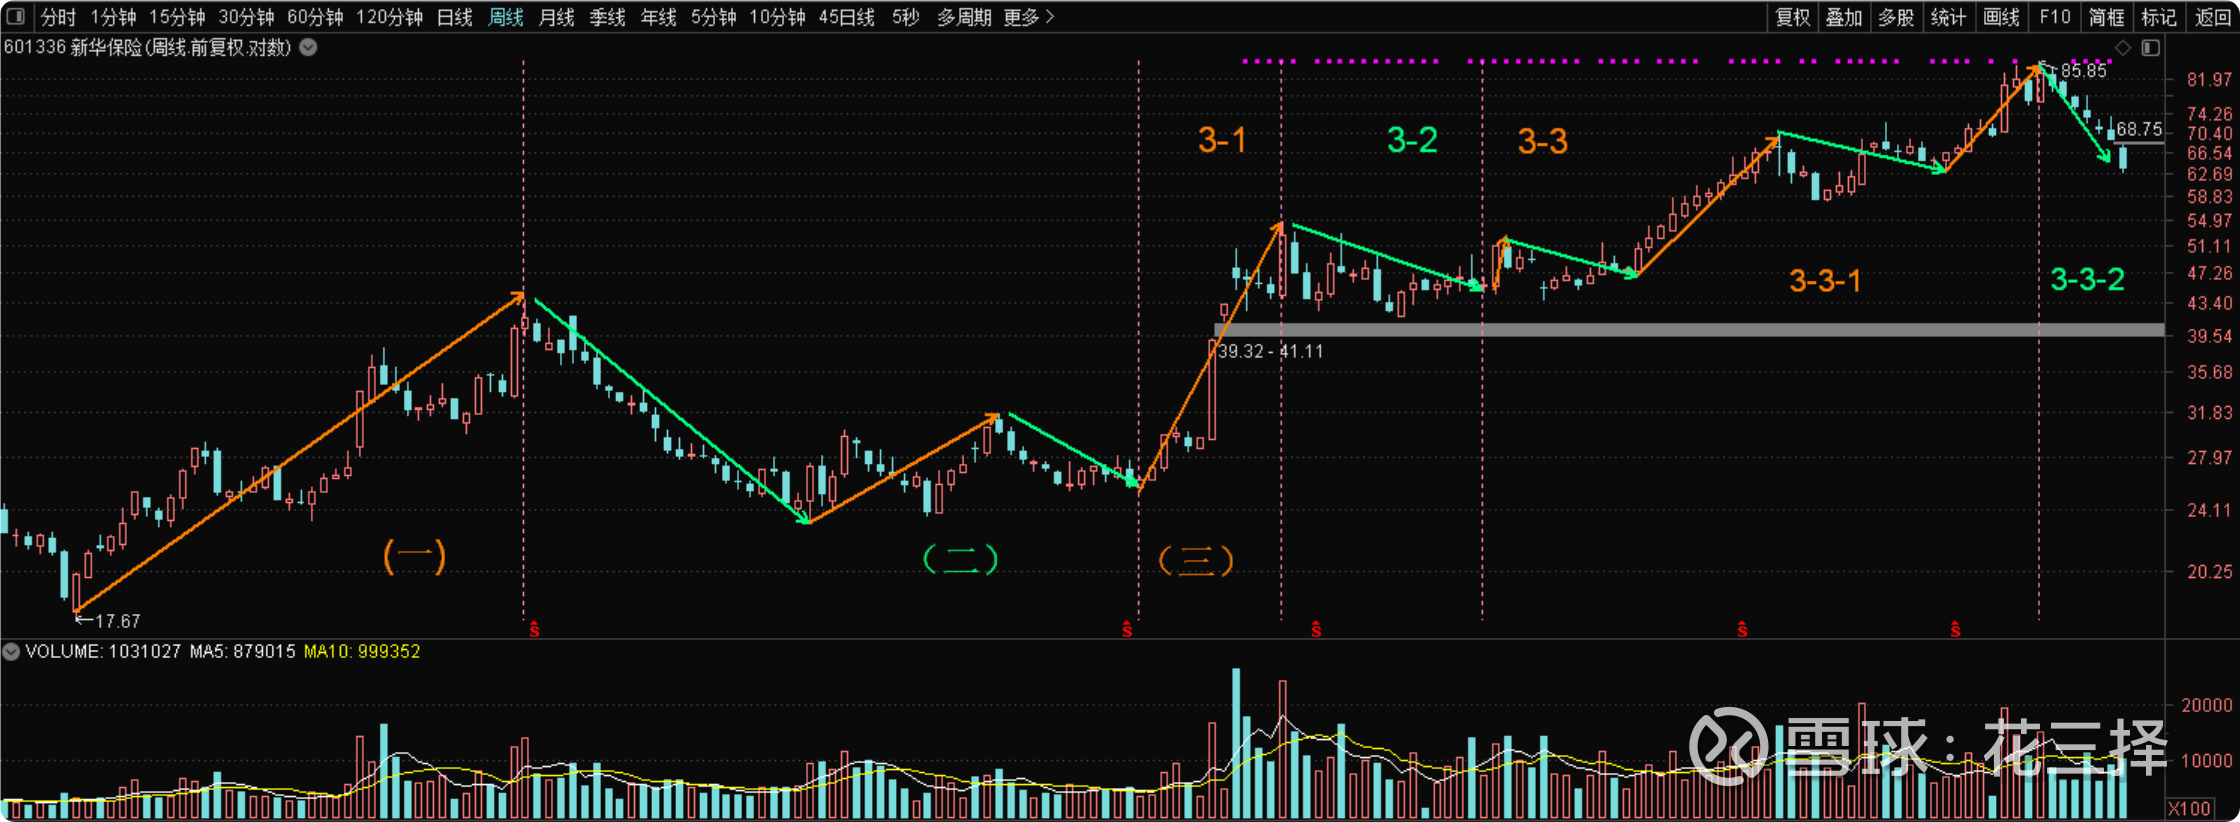Viewport: 2240px width, 822px height.
Task: Switch to the 季线 quarterly tab
Action: (x=607, y=17)
